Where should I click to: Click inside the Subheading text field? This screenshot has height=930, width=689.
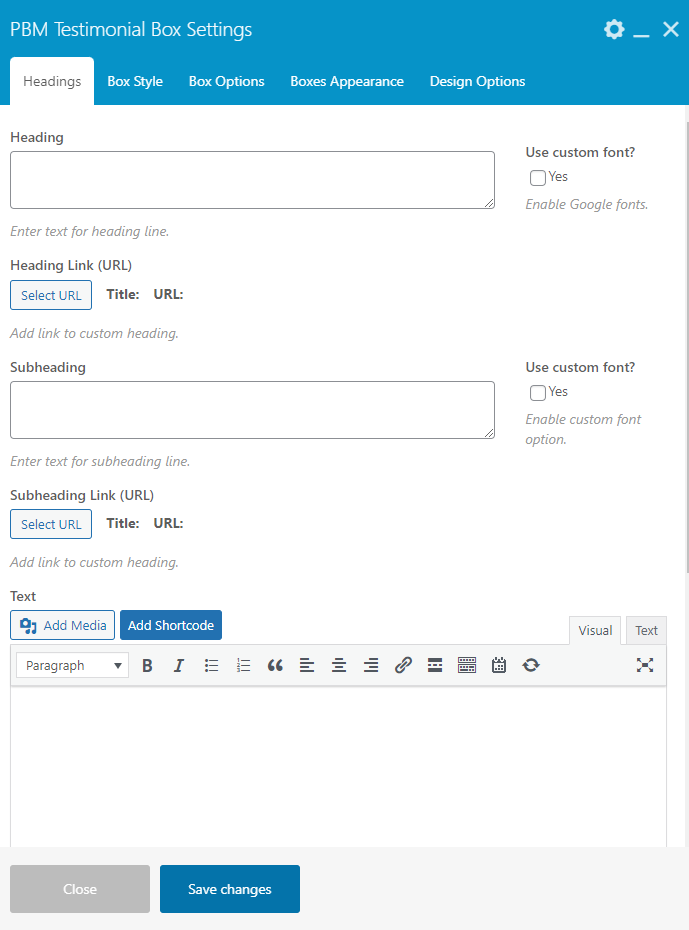(252, 409)
